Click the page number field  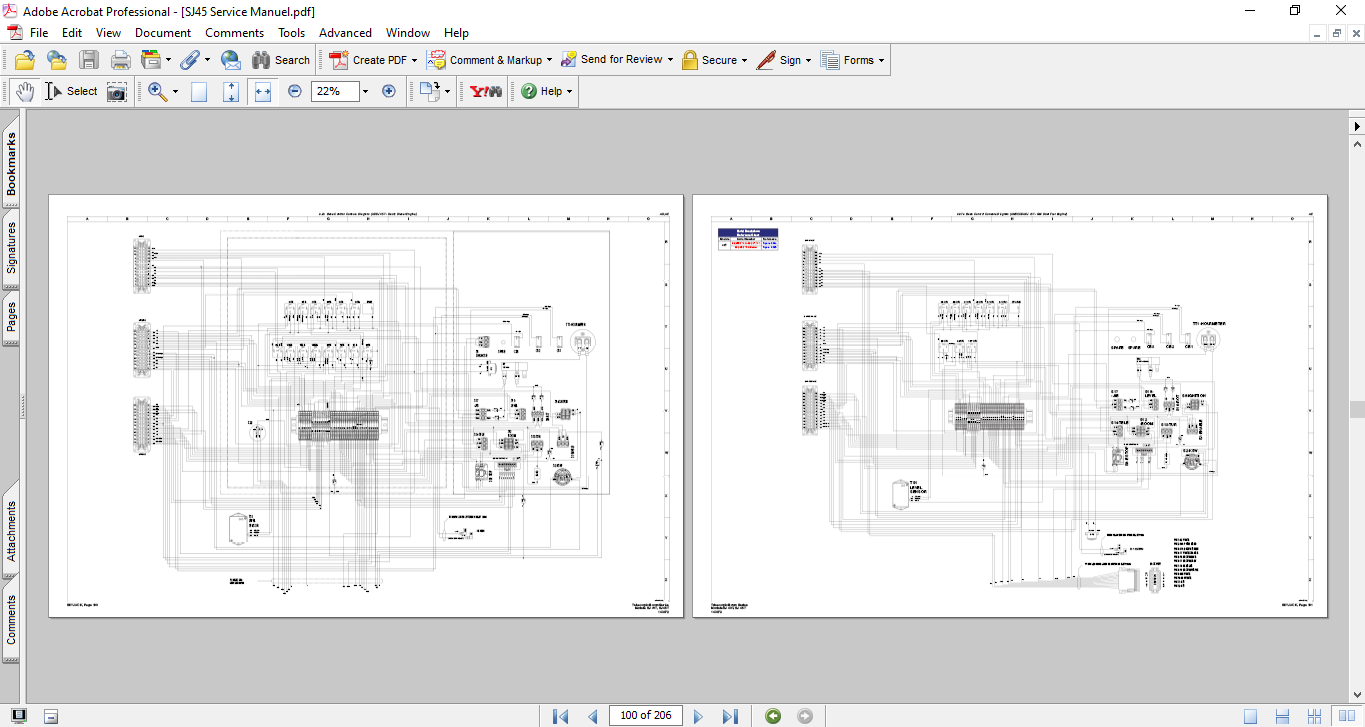pos(646,716)
